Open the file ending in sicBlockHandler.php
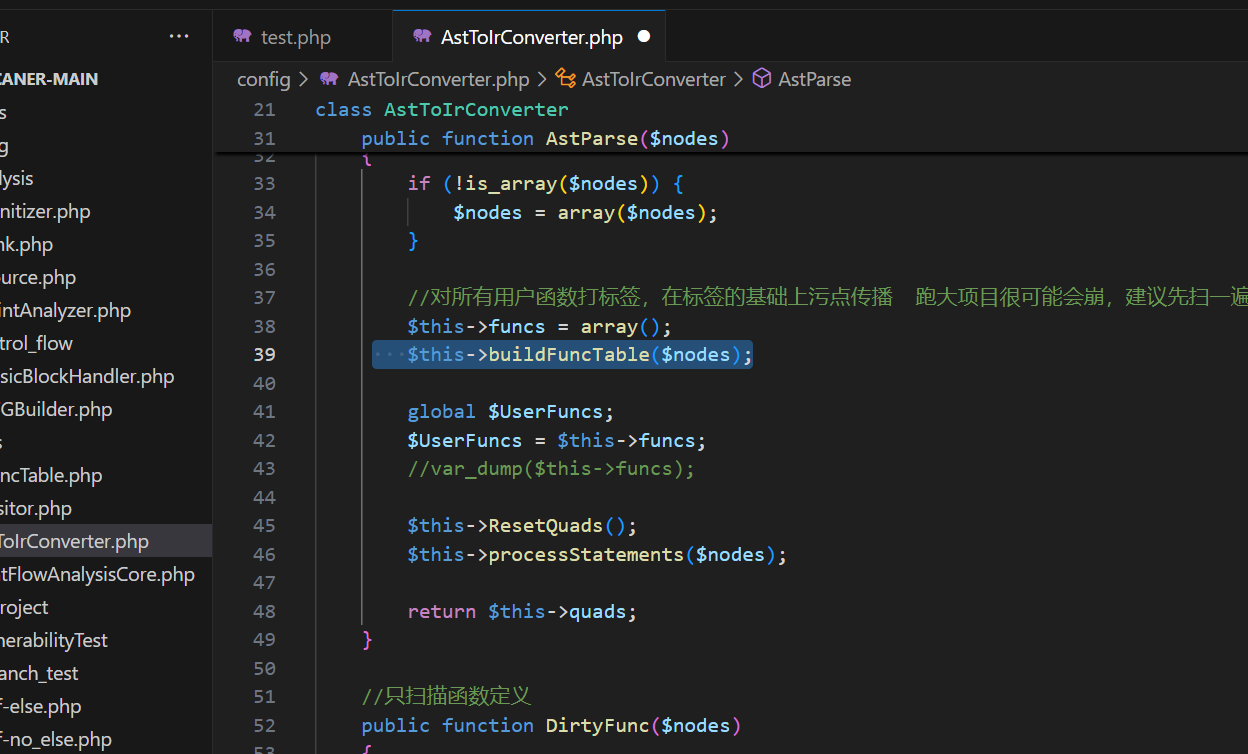The width and height of the screenshot is (1248, 754). click(x=87, y=376)
